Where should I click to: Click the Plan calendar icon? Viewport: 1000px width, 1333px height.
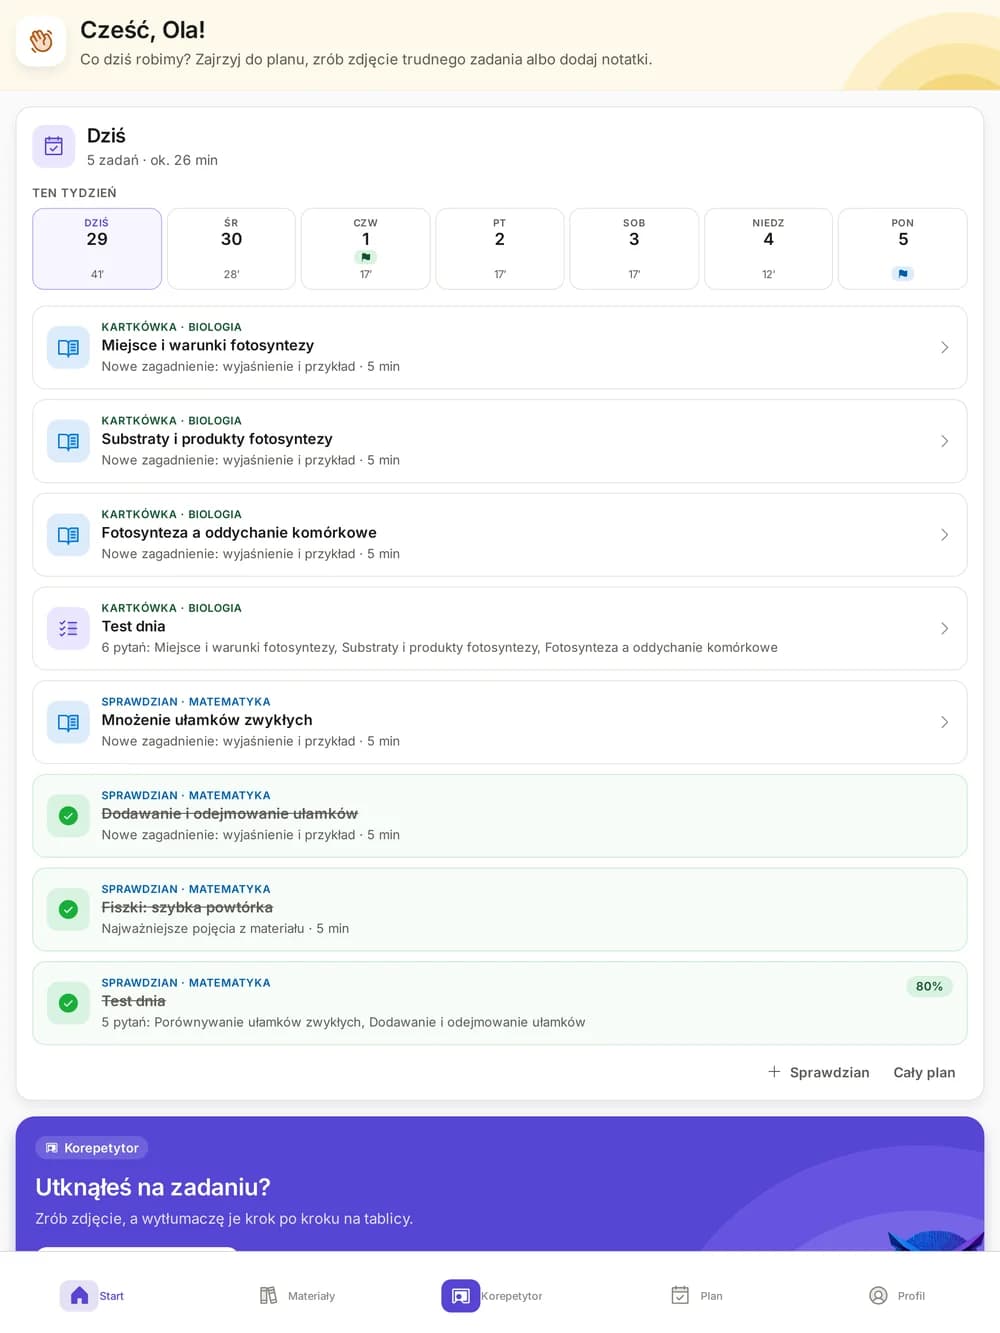(x=680, y=1296)
